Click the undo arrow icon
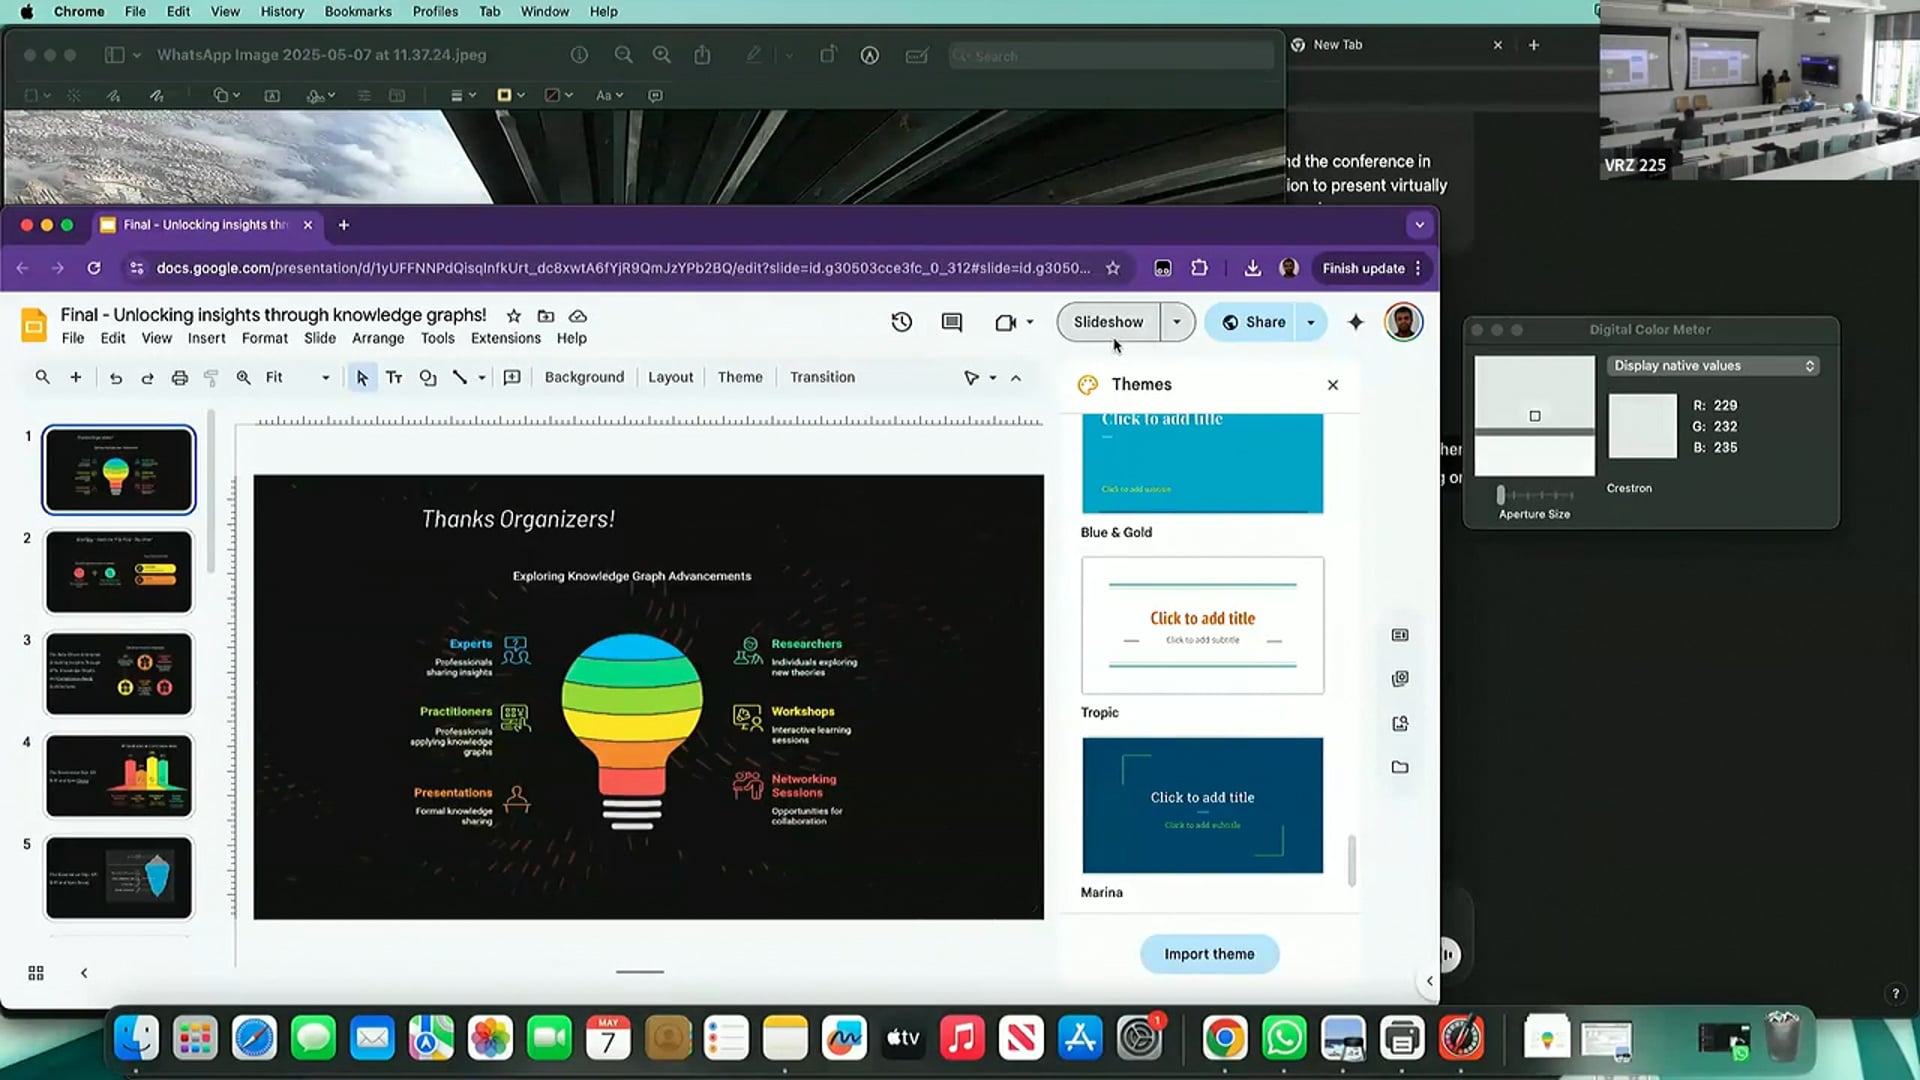Screen dimensions: 1920x1080 [116, 378]
